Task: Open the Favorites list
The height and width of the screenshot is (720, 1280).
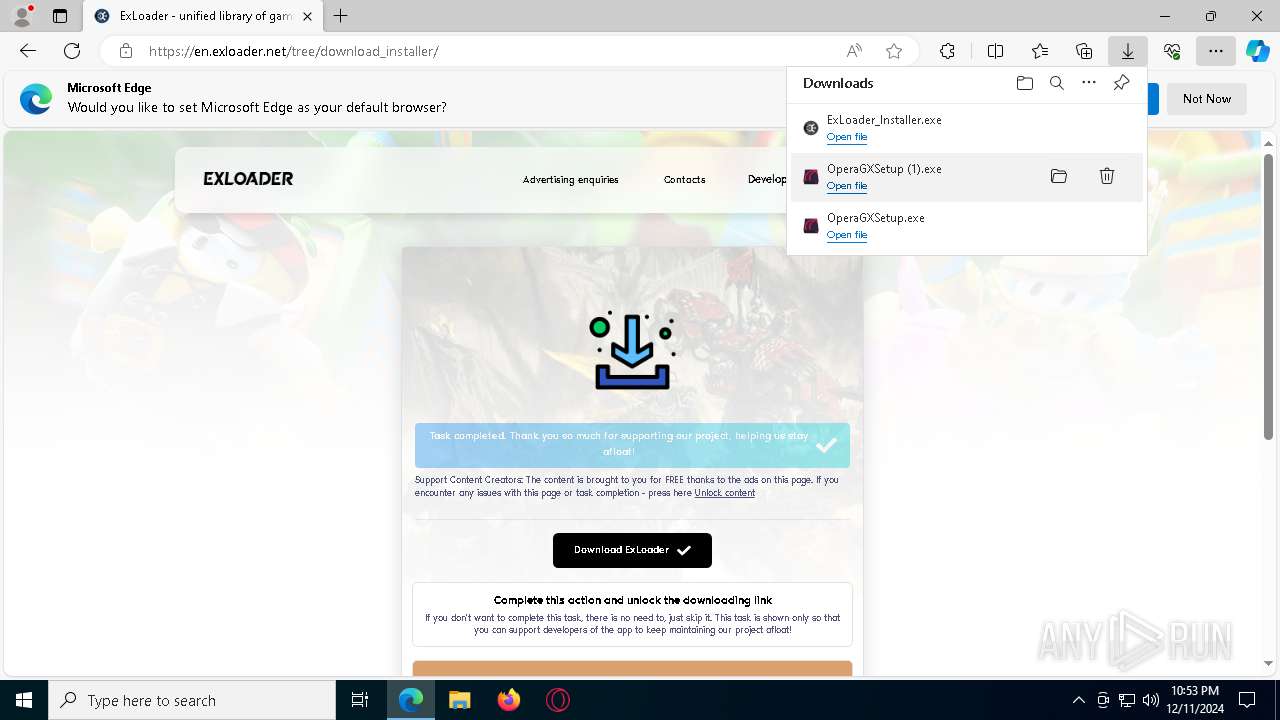Action: tap(1040, 51)
